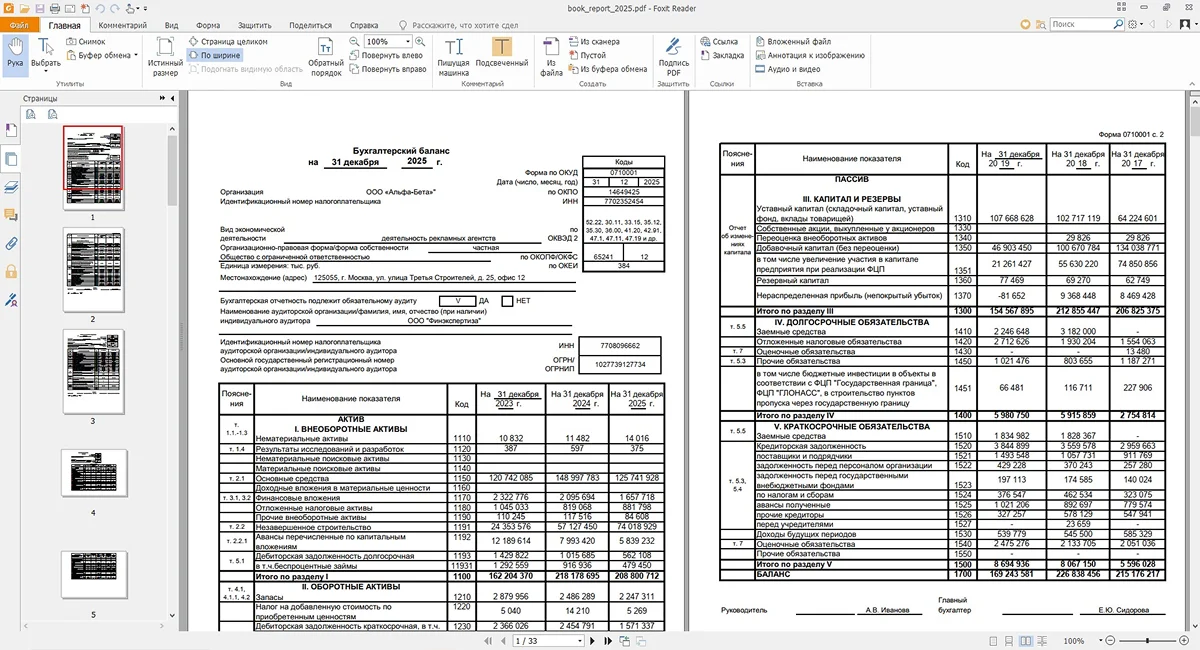Open the Comment (Комментарий) ribbon tab

122,24
